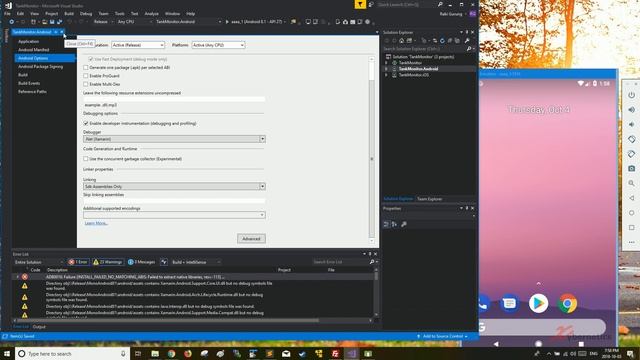The height and width of the screenshot is (360, 640).
Task: Open the Linking Sdk Assemblies Only dropdown
Action: tap(174, 187)
